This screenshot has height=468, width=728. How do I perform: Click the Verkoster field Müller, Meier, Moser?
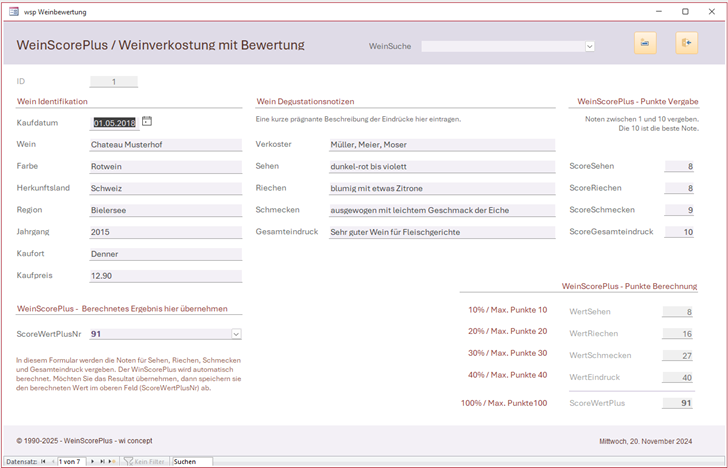[x=442, y=144]
